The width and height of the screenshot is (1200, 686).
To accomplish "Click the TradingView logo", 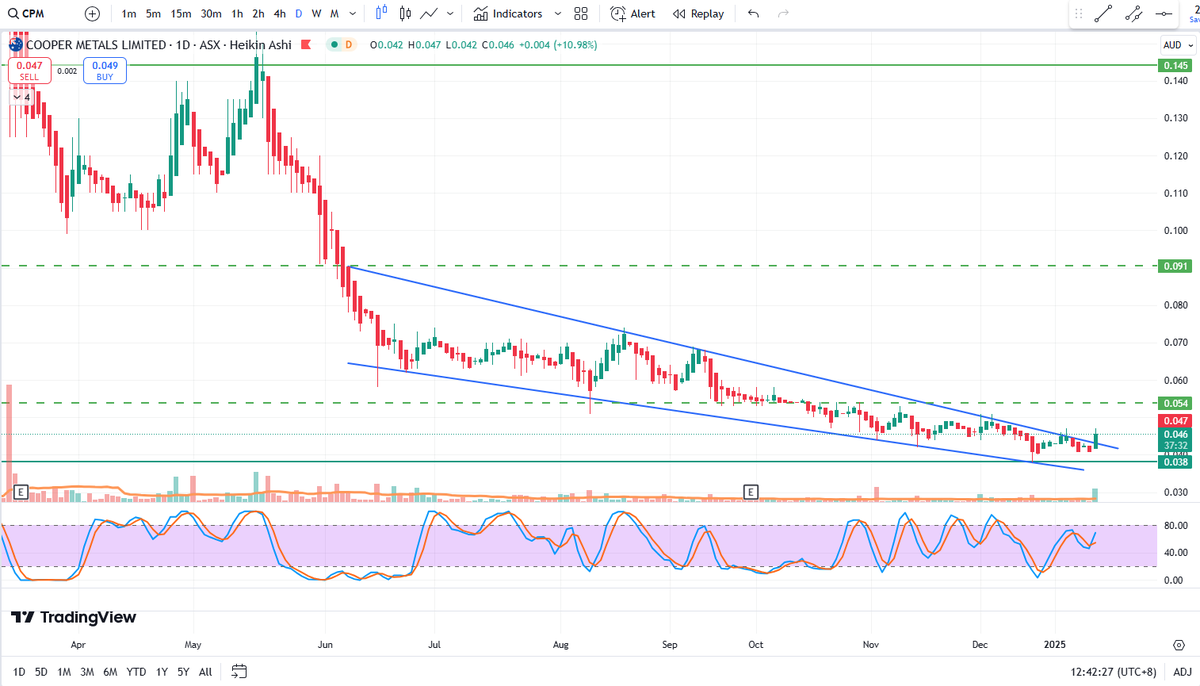I will coord(73,617).
